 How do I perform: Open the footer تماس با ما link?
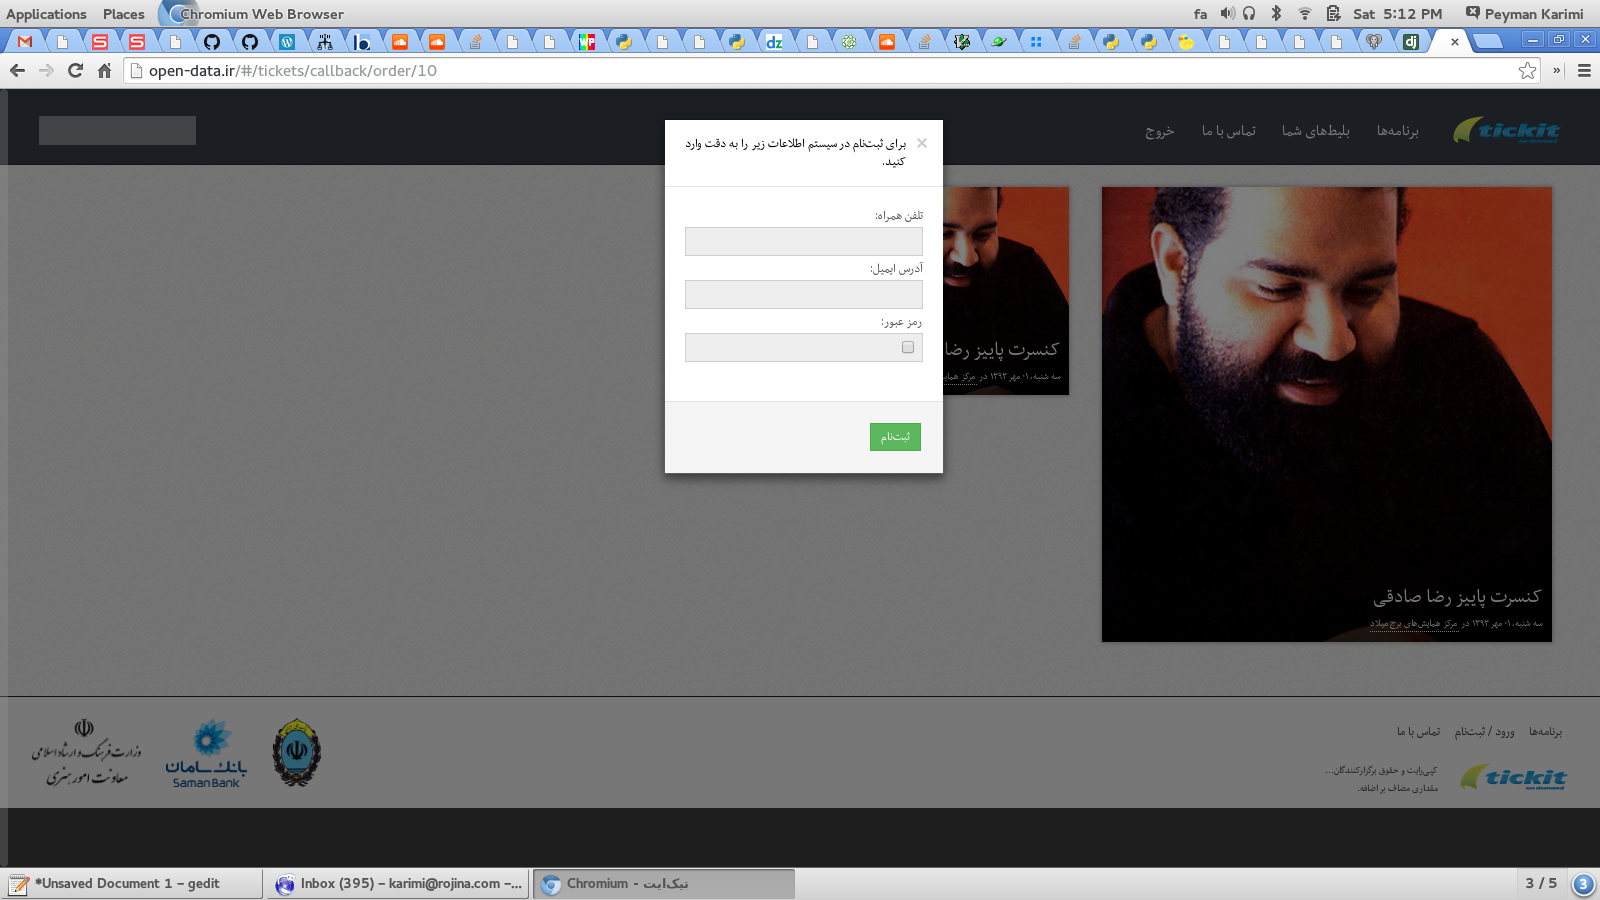click(1418, 732)
